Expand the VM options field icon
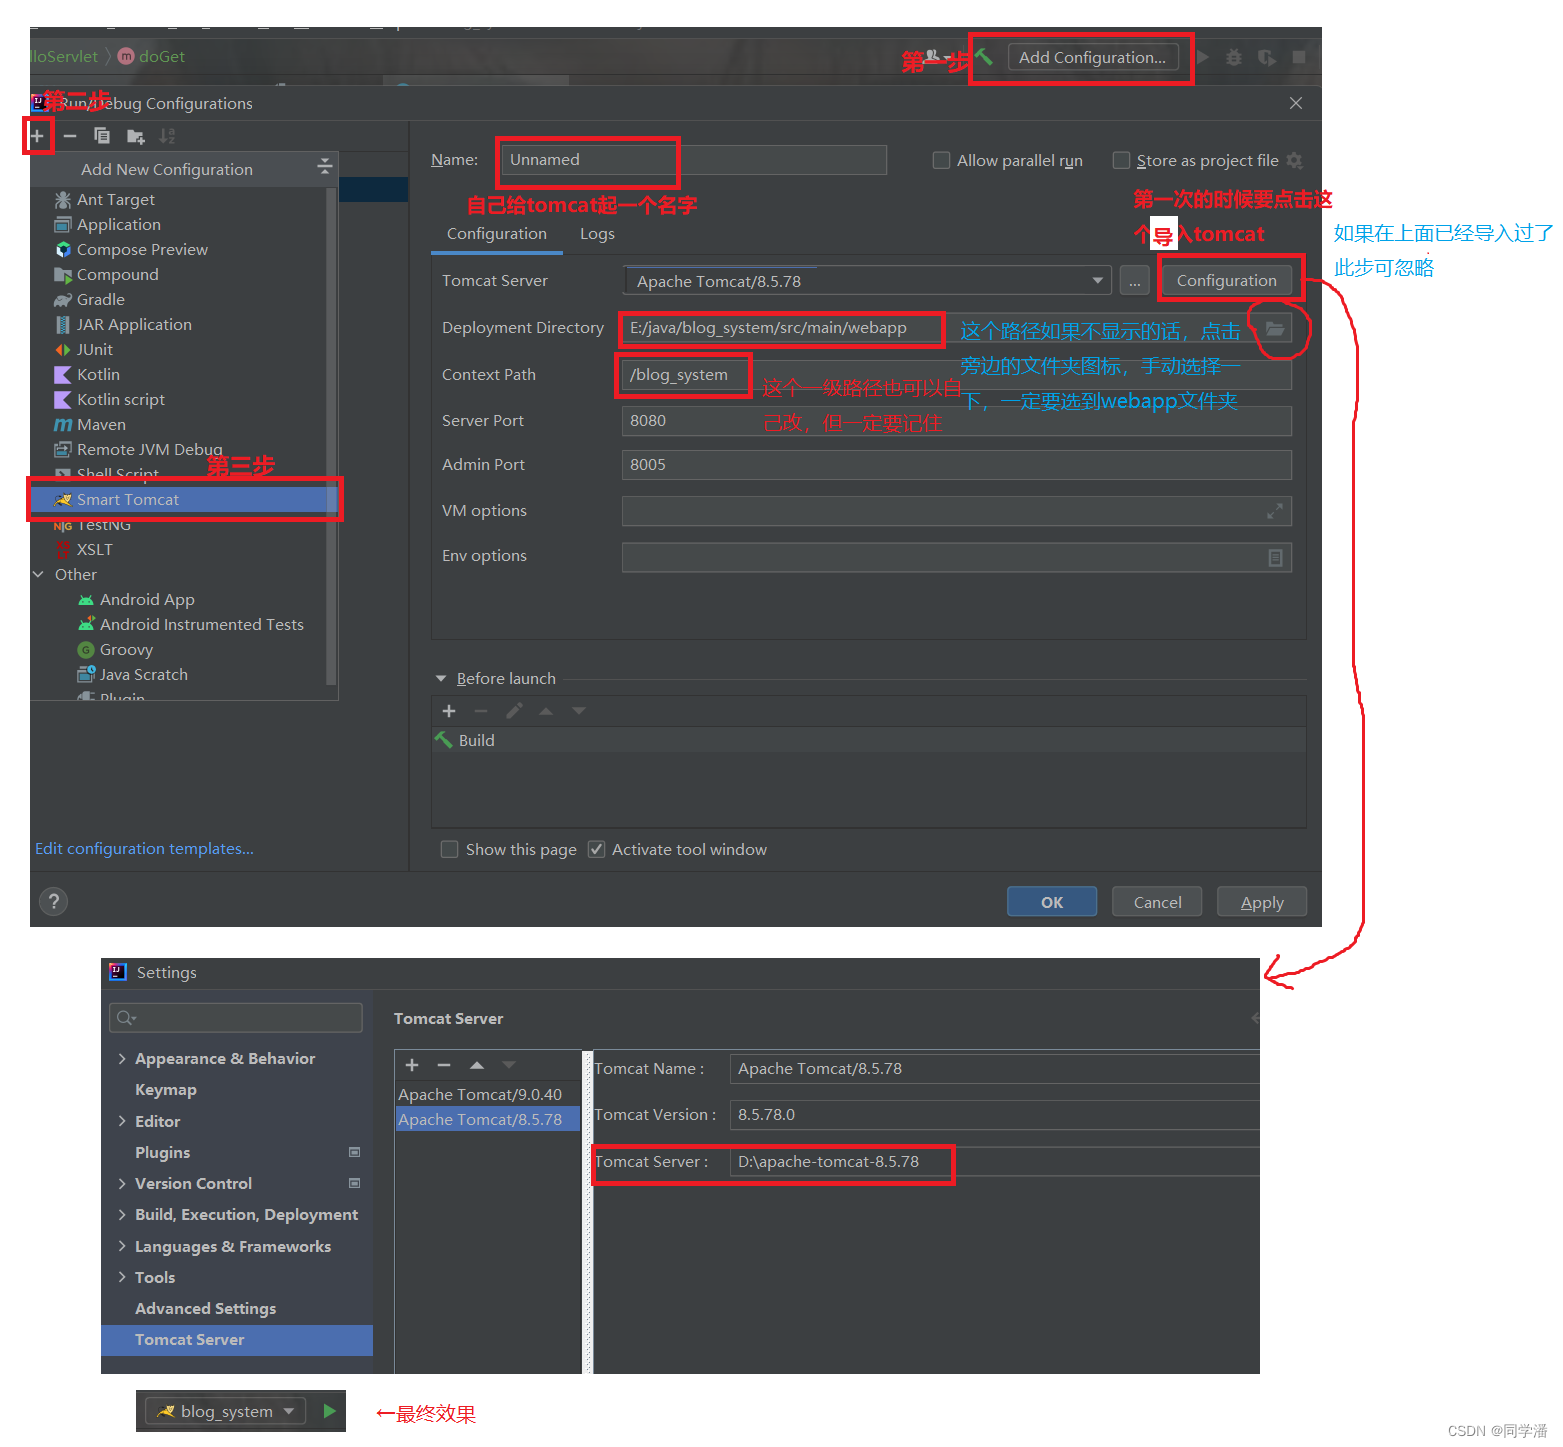Image resolution: width=1563 pixels, height=1447 pixels. 1275,511
